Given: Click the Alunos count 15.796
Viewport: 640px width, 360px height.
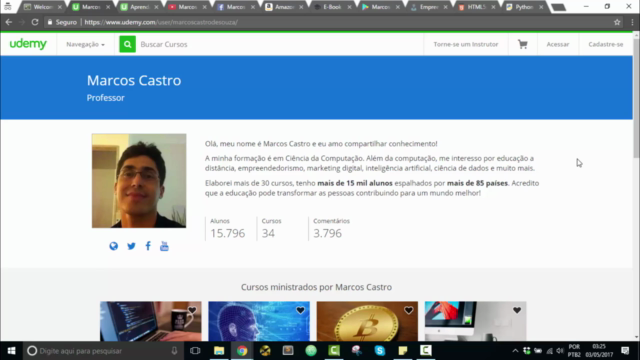Looking at the screenshot, I should (227, 233).
